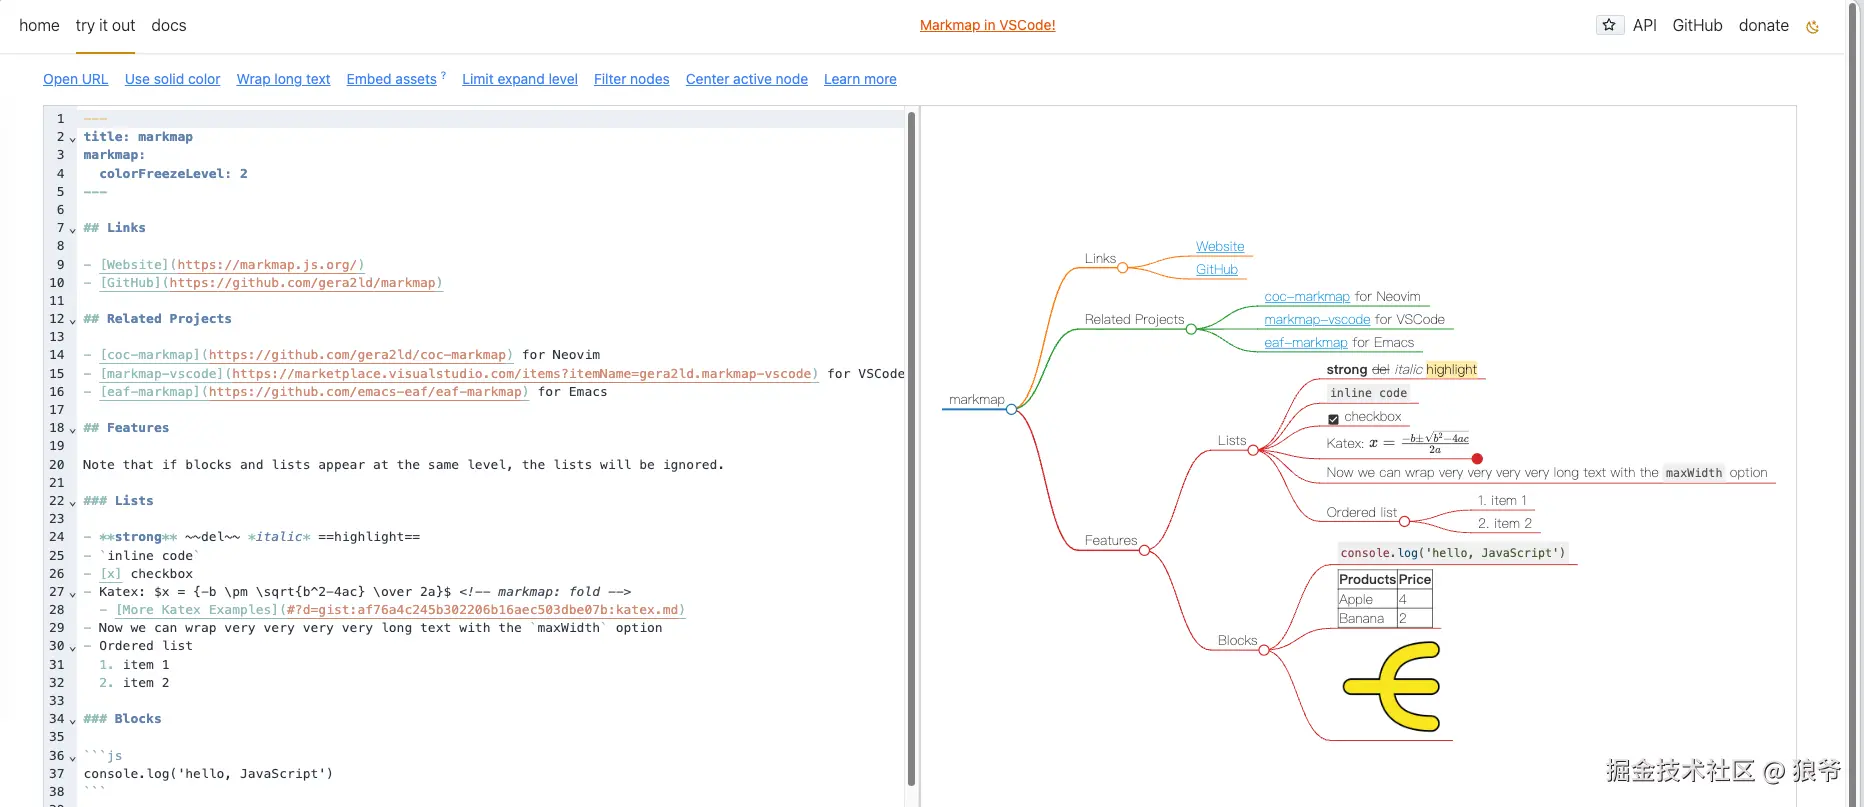
Task: Click the console.log code block node
Action: tap(1453, 553)
